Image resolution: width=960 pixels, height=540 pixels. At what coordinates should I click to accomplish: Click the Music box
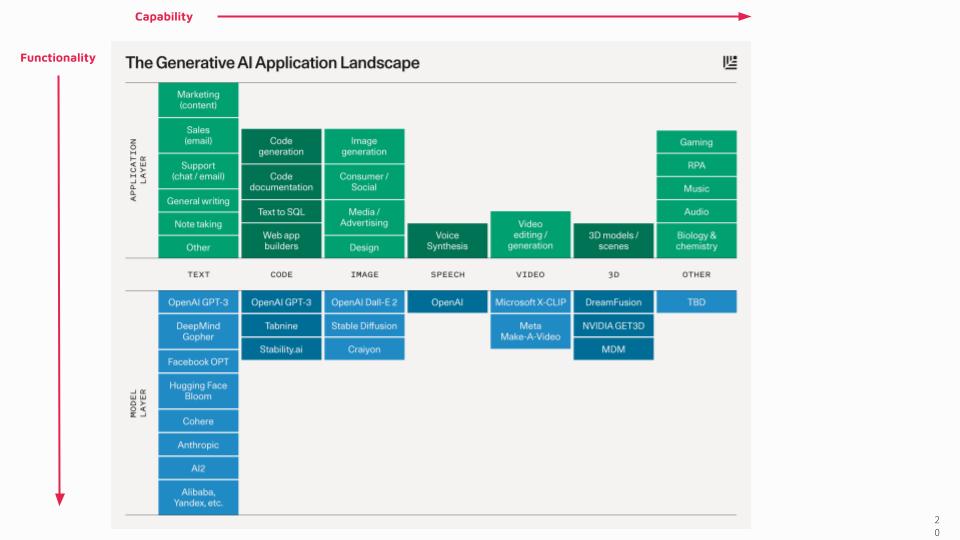click(x=697, y=189)
